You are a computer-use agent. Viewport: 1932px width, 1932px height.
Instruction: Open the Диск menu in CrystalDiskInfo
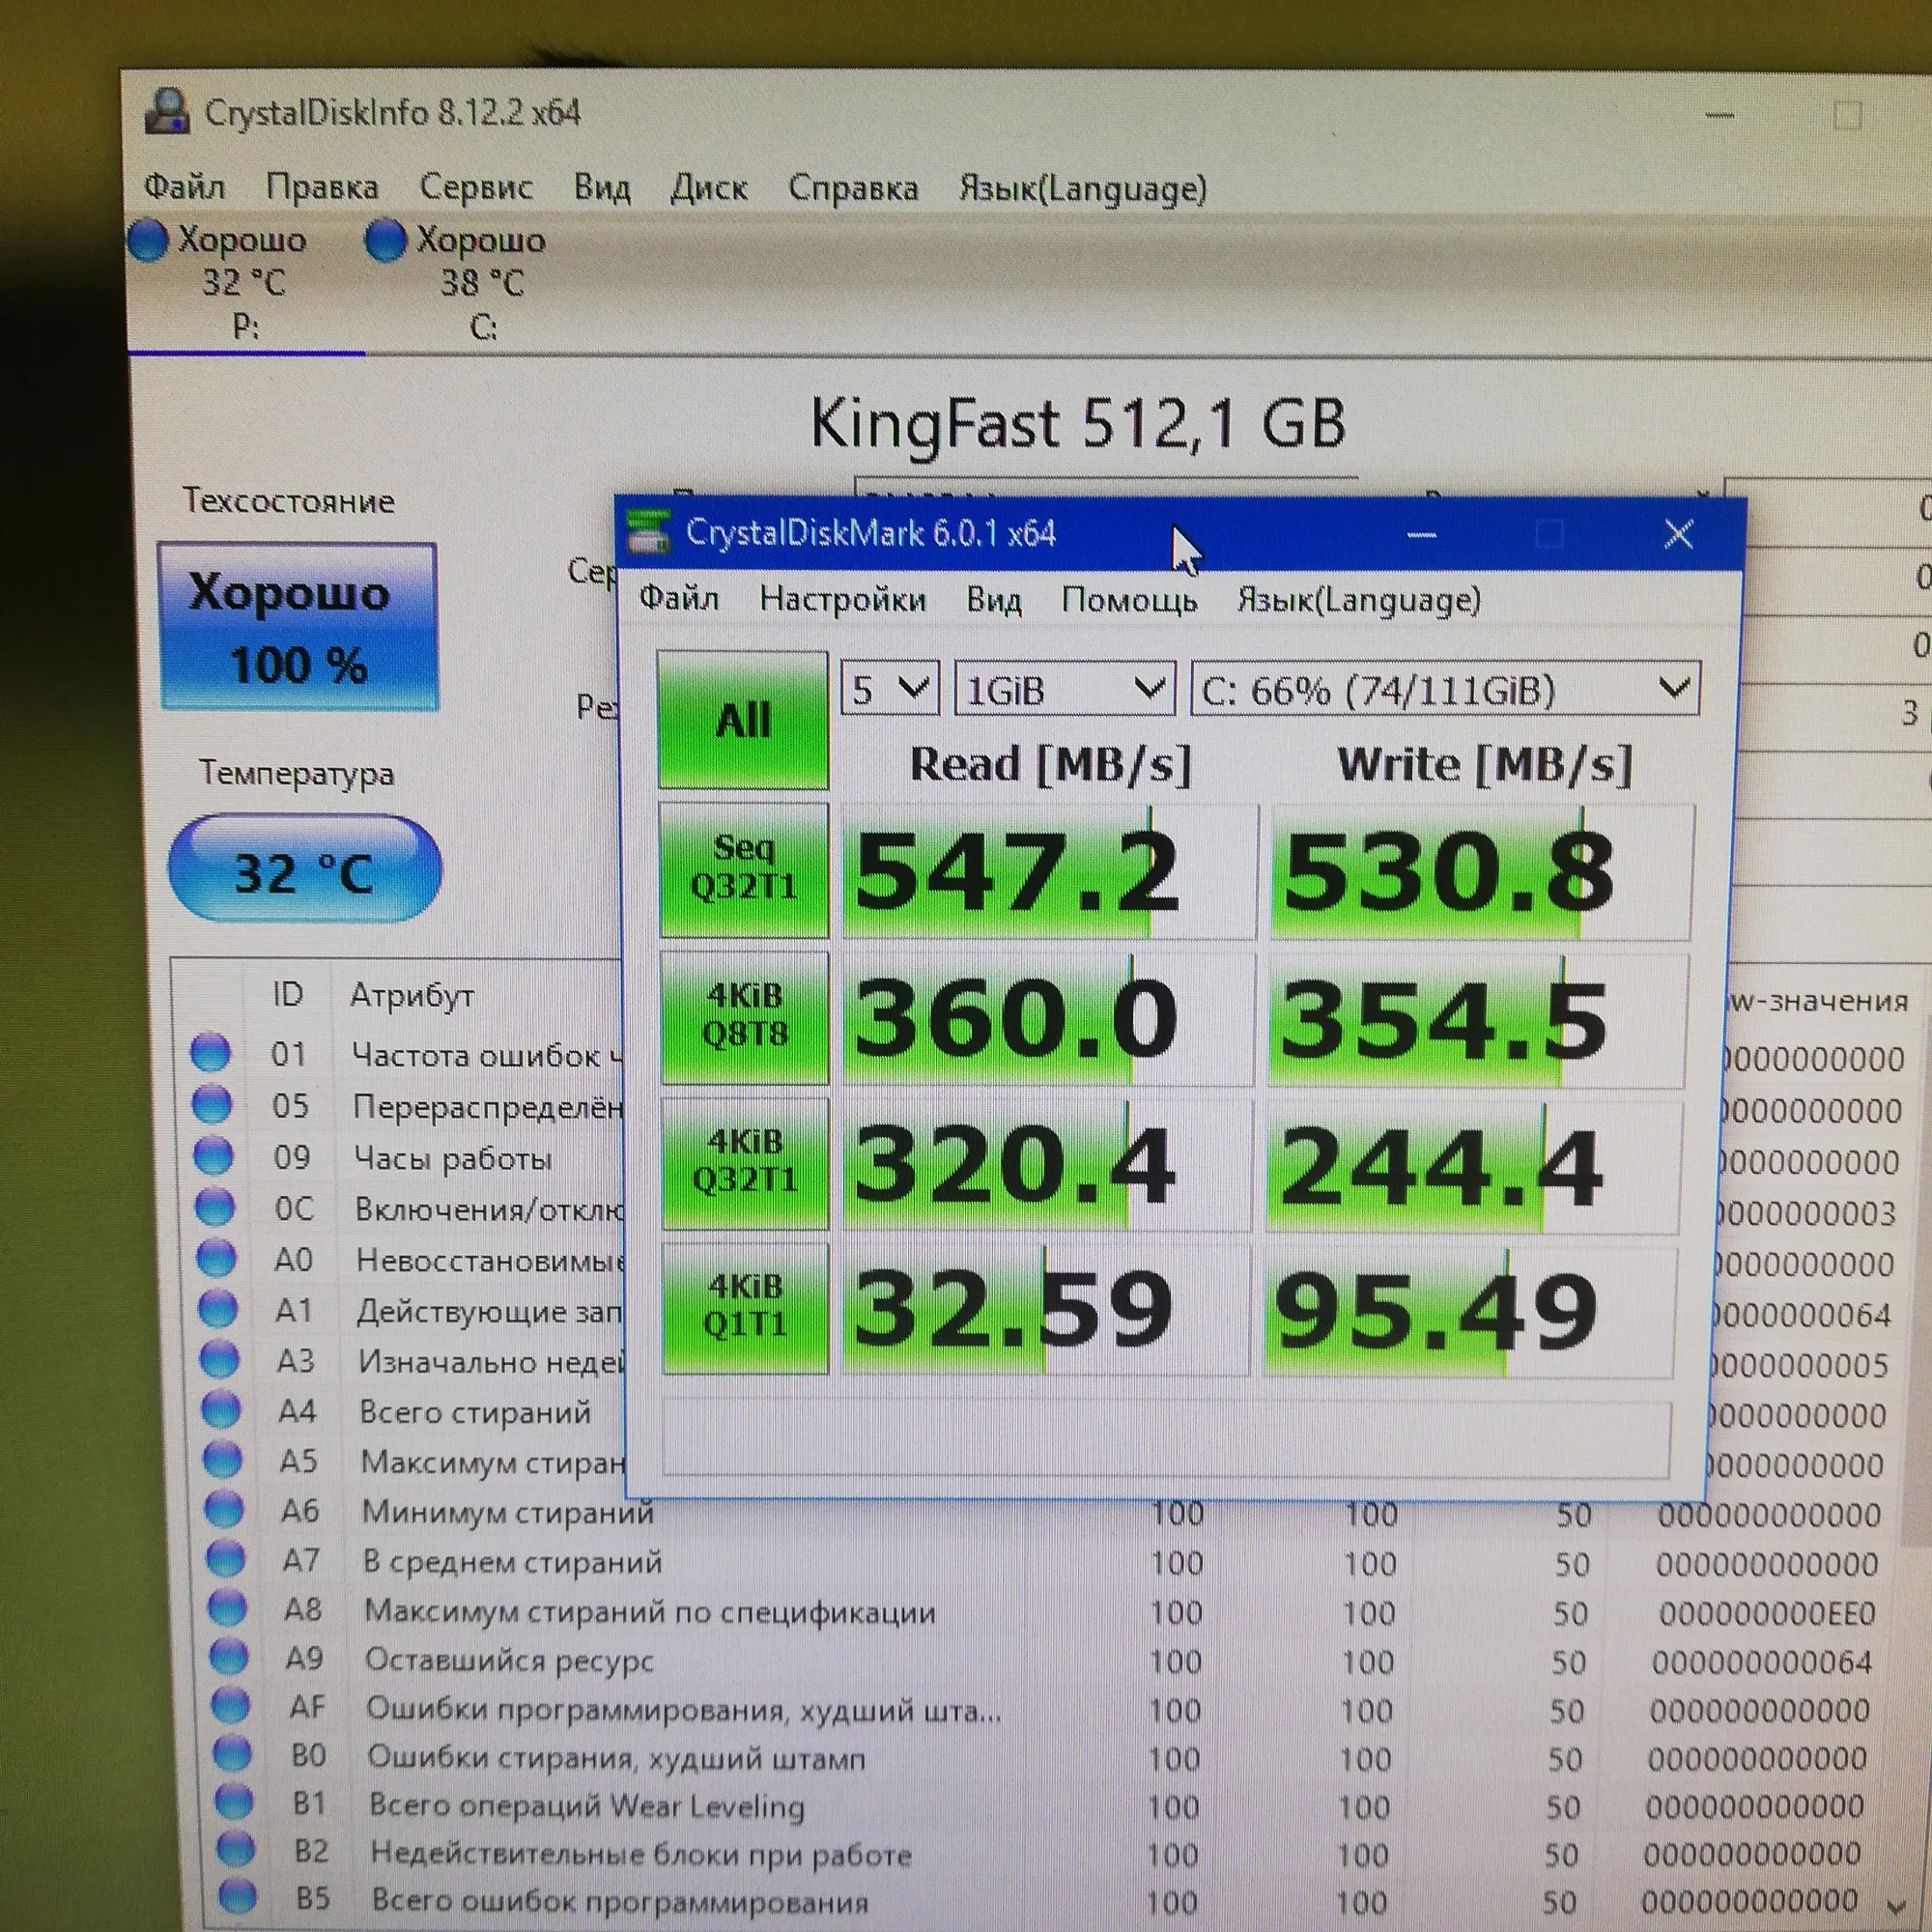[708, 188]
